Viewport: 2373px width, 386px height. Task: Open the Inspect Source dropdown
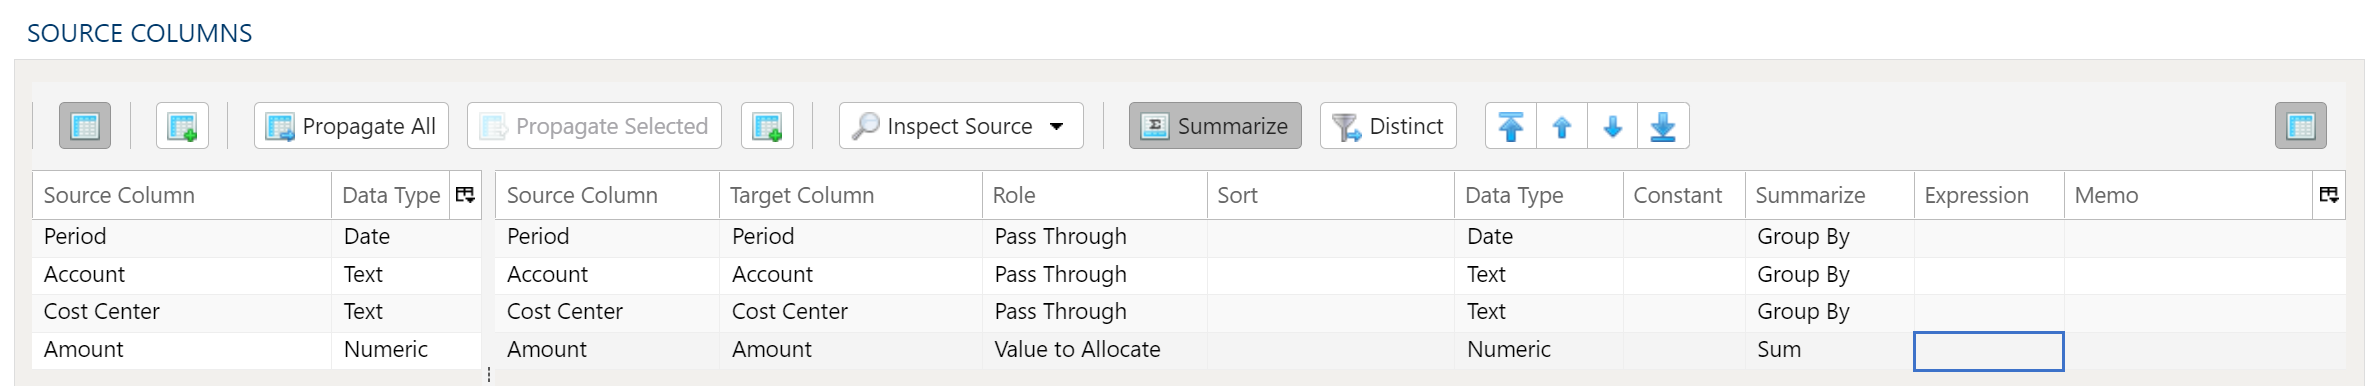click(961, 126)
